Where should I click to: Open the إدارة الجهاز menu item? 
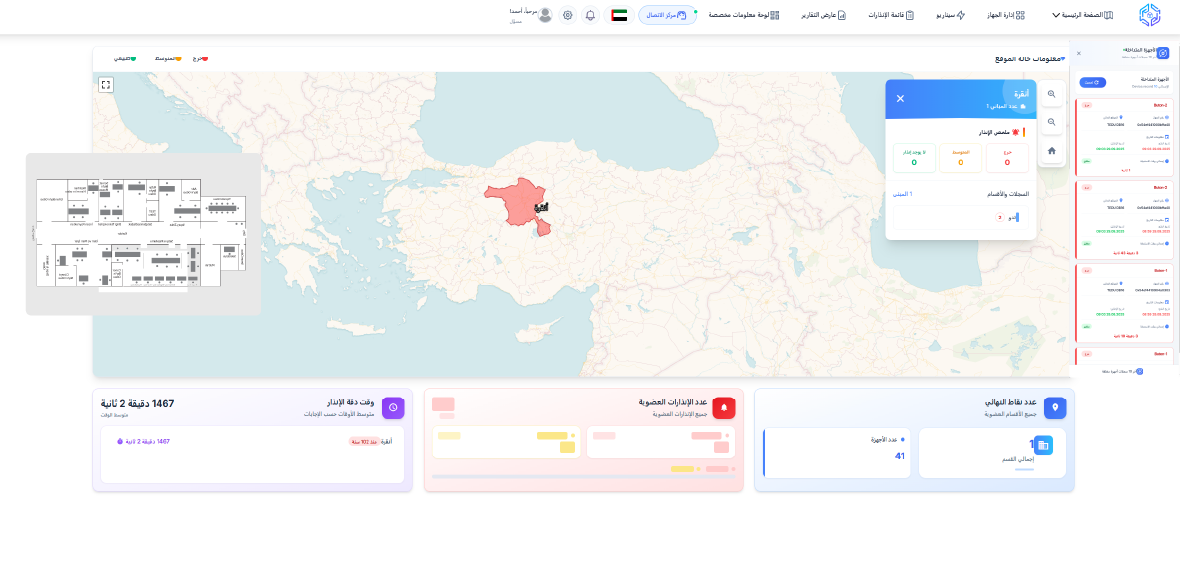996,15
